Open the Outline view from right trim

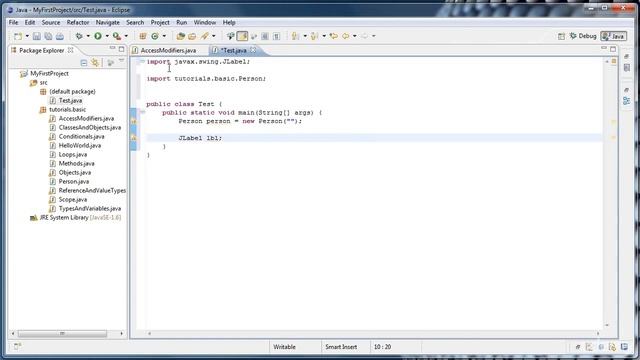[627, 100]
